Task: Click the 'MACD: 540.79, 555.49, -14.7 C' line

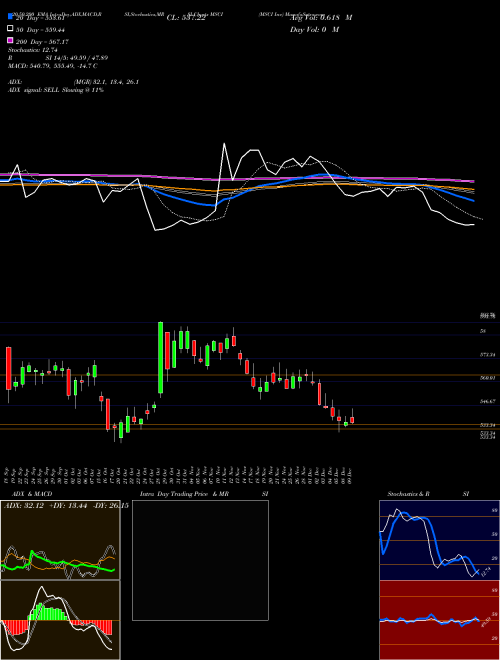Action: (53, 66)
